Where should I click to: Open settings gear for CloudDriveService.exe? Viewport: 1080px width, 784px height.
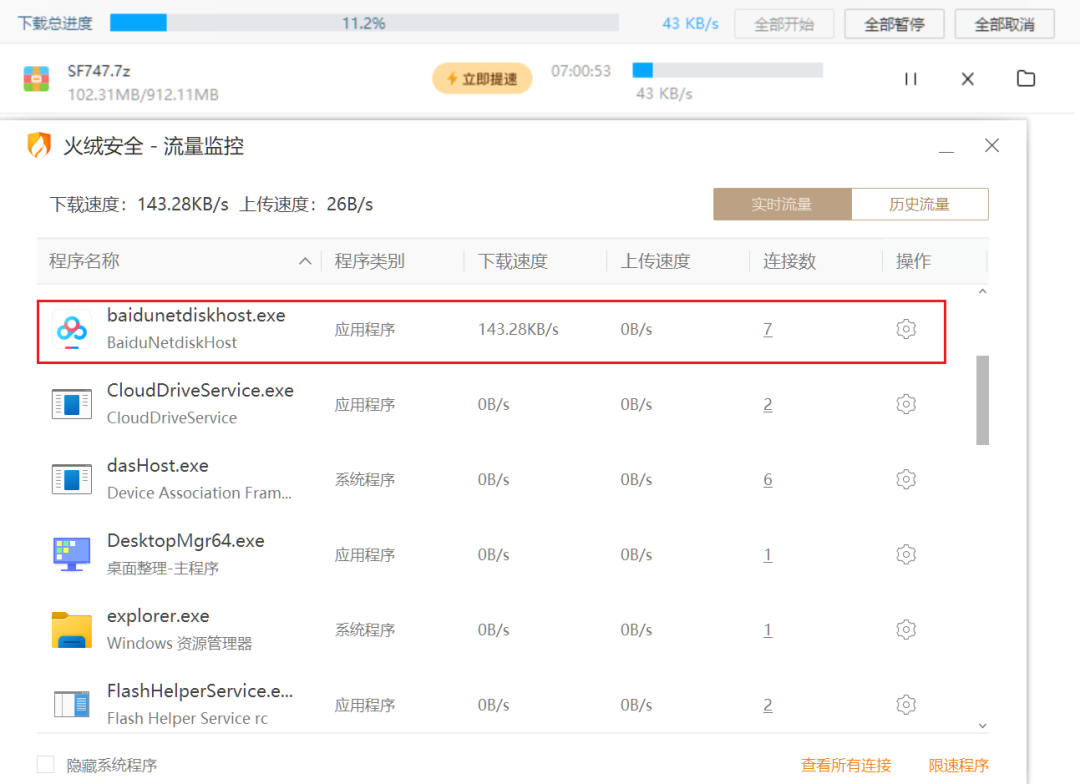[x=906, y=404]
